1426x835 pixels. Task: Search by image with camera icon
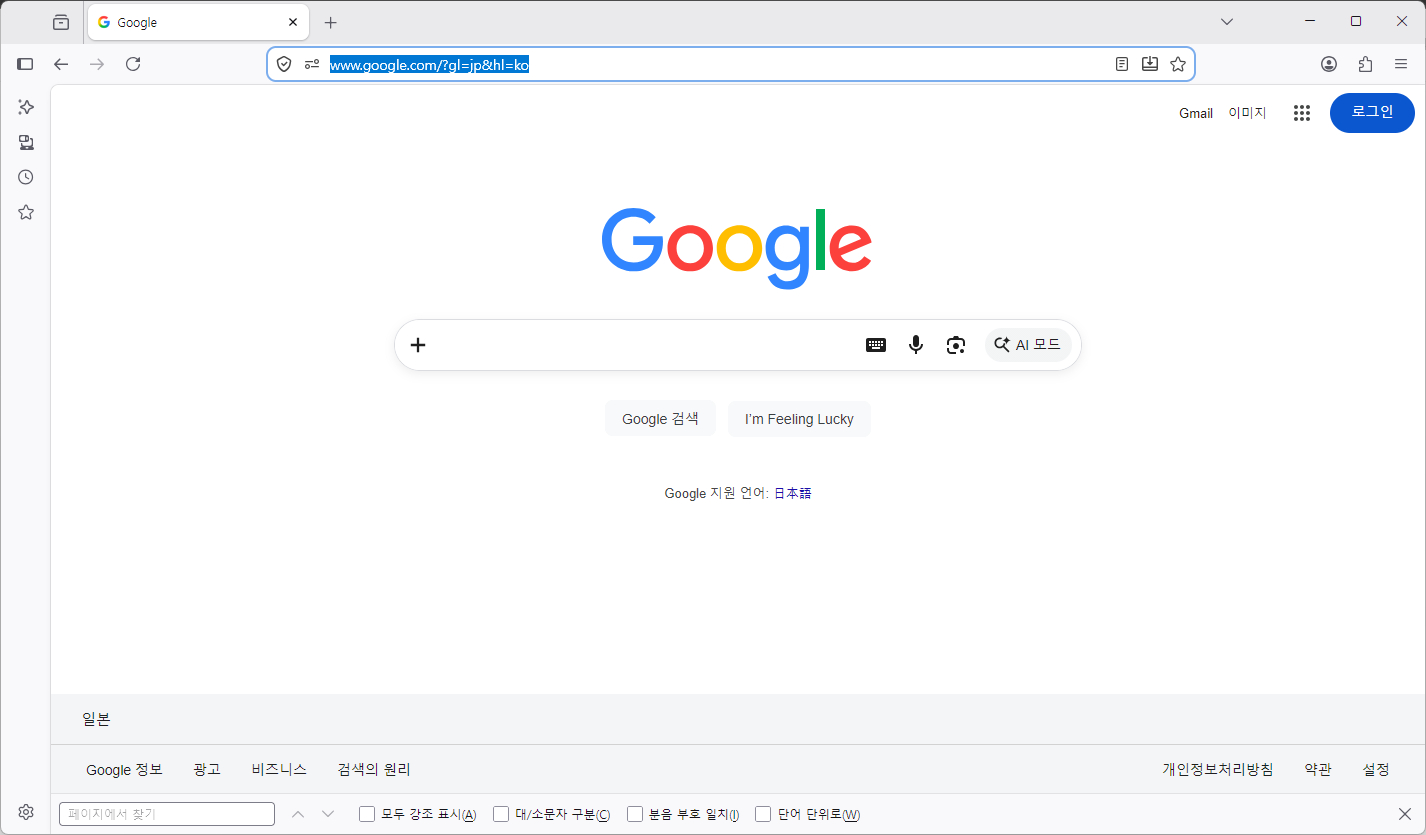pos(956,345)
